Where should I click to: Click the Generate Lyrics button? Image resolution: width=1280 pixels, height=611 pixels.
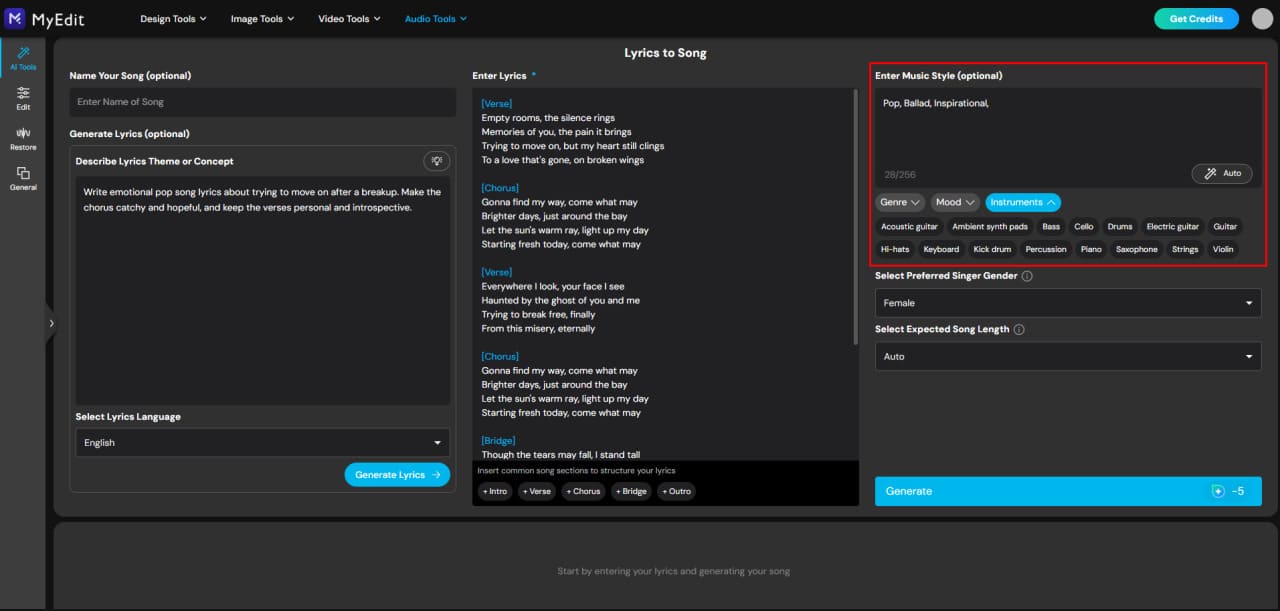pyautogui.click(x=396, y=474)
